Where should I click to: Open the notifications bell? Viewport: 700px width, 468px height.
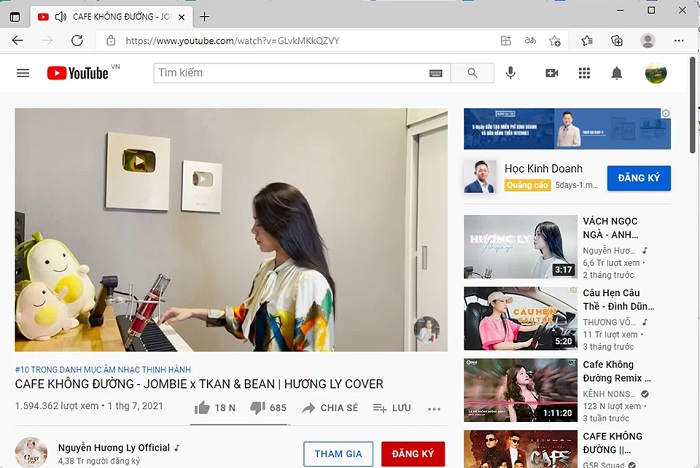point(617,73)
